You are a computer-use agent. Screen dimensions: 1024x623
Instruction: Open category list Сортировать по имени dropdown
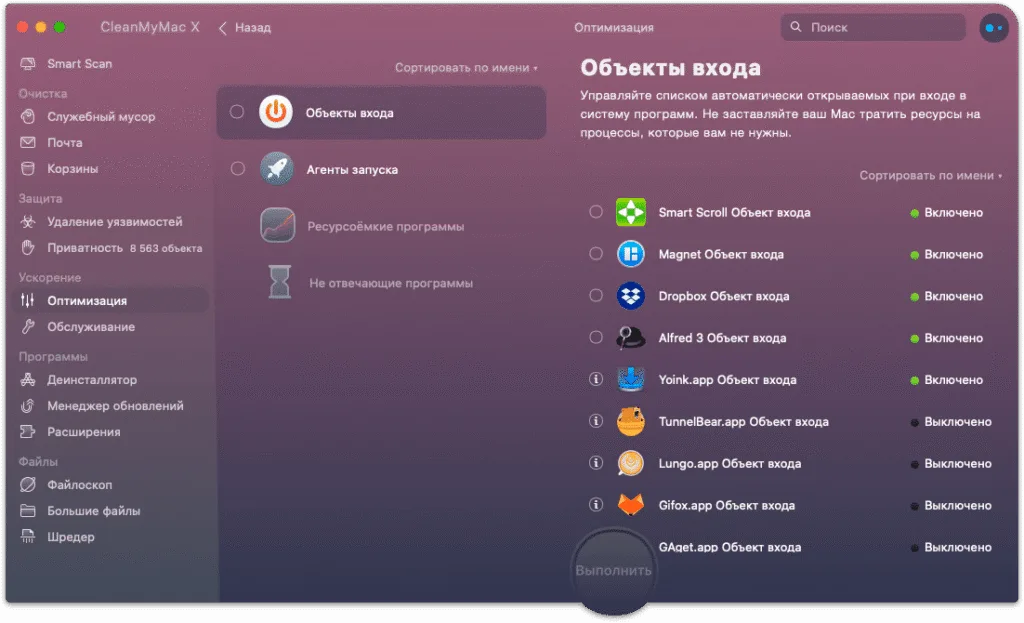(x=466, y=68)
